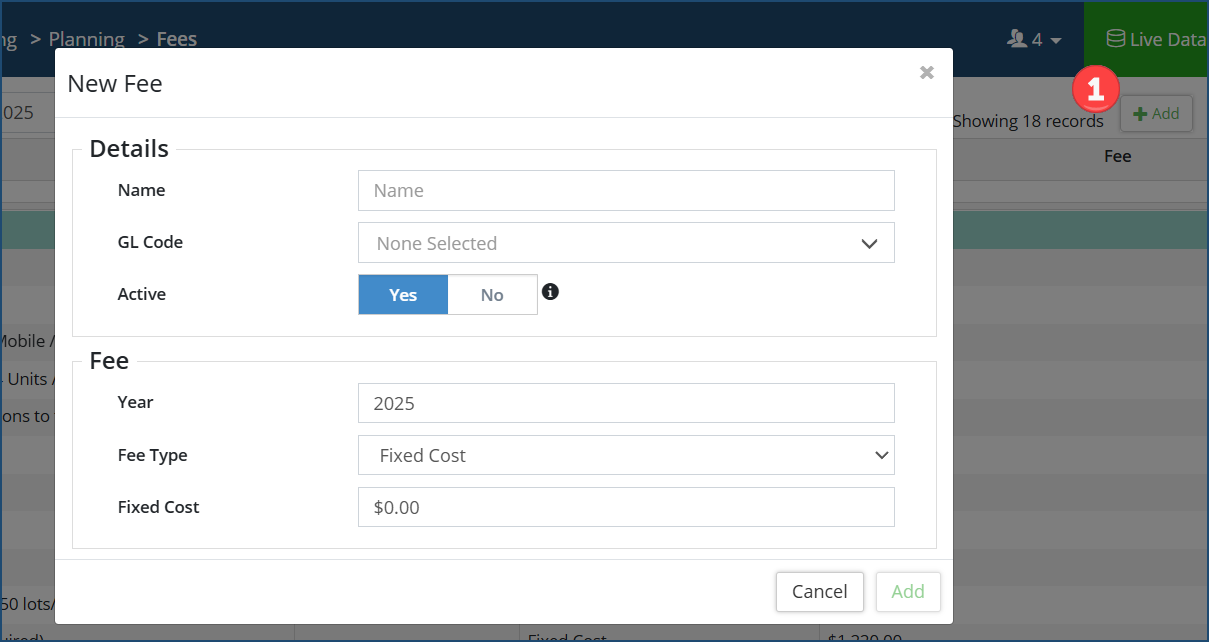Go to Planning in the breadcrumb
Viewport: 1209px width, 642px height.
(x=87, y=39)
